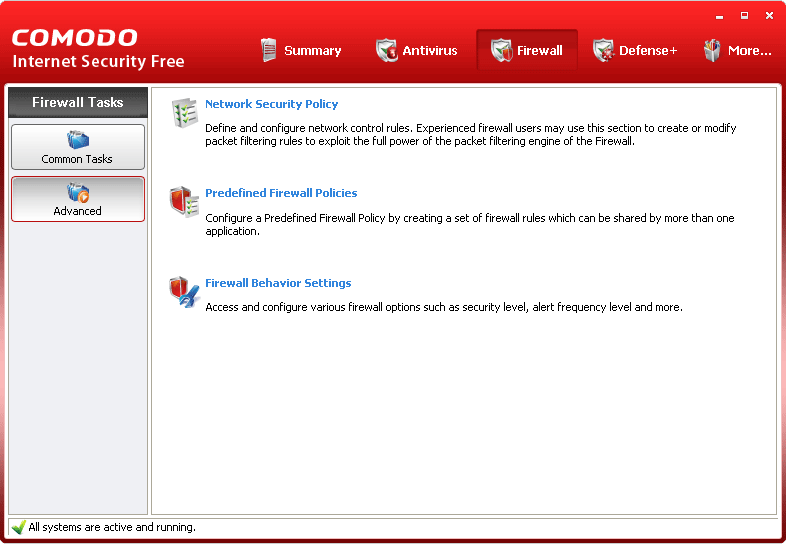Click the More pencil cup icon
This screenshot has width=786, height=544.
[712, 50]
